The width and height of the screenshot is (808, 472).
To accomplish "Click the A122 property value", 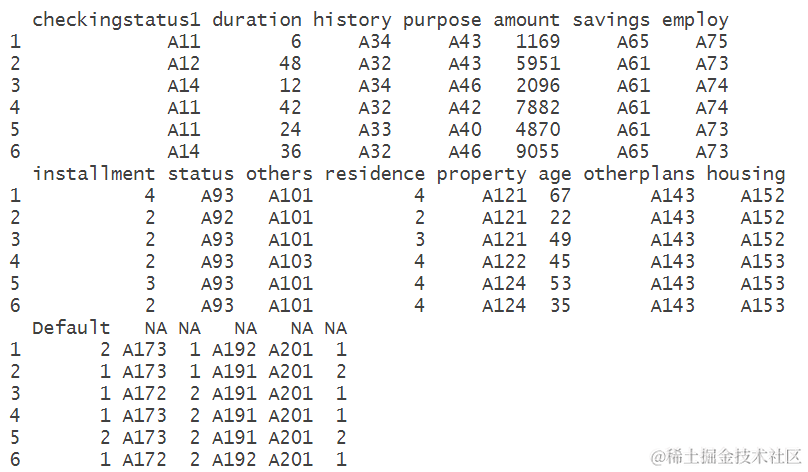I will [x=504, y=261].
